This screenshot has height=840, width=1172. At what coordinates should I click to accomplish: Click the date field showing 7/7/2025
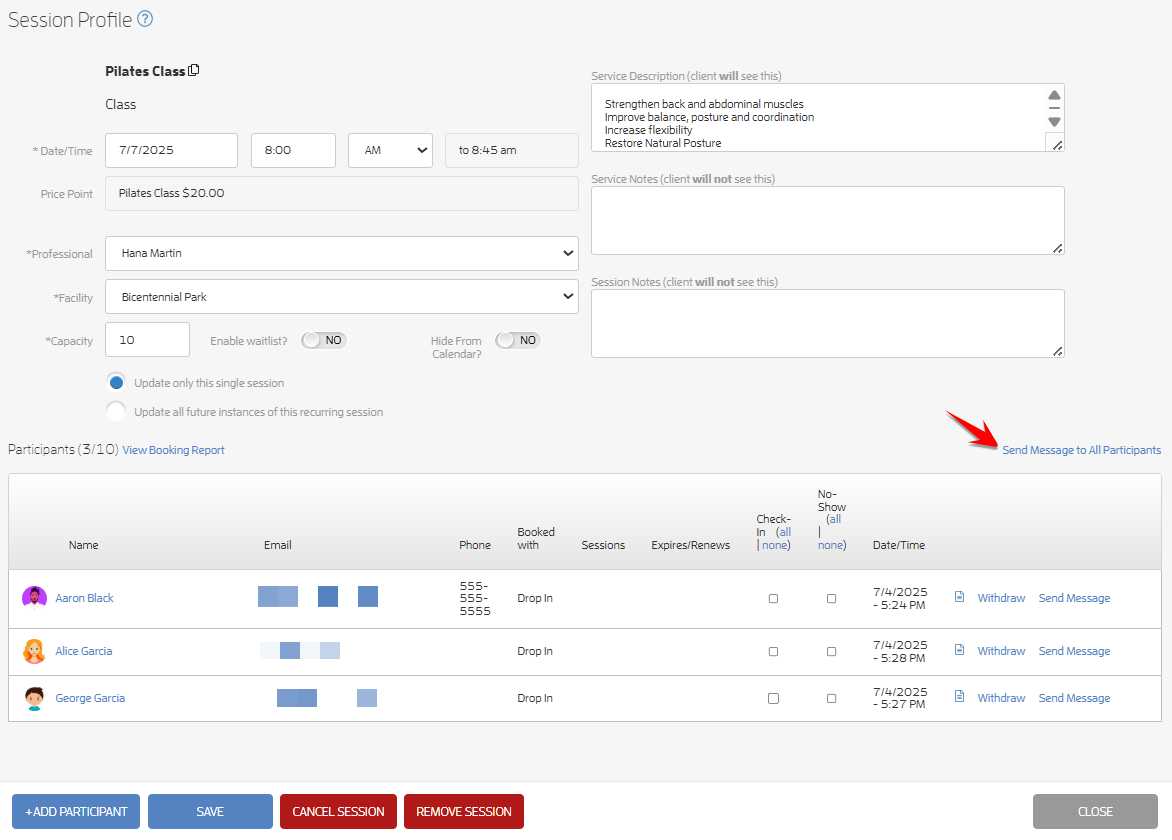pos(171,150)
